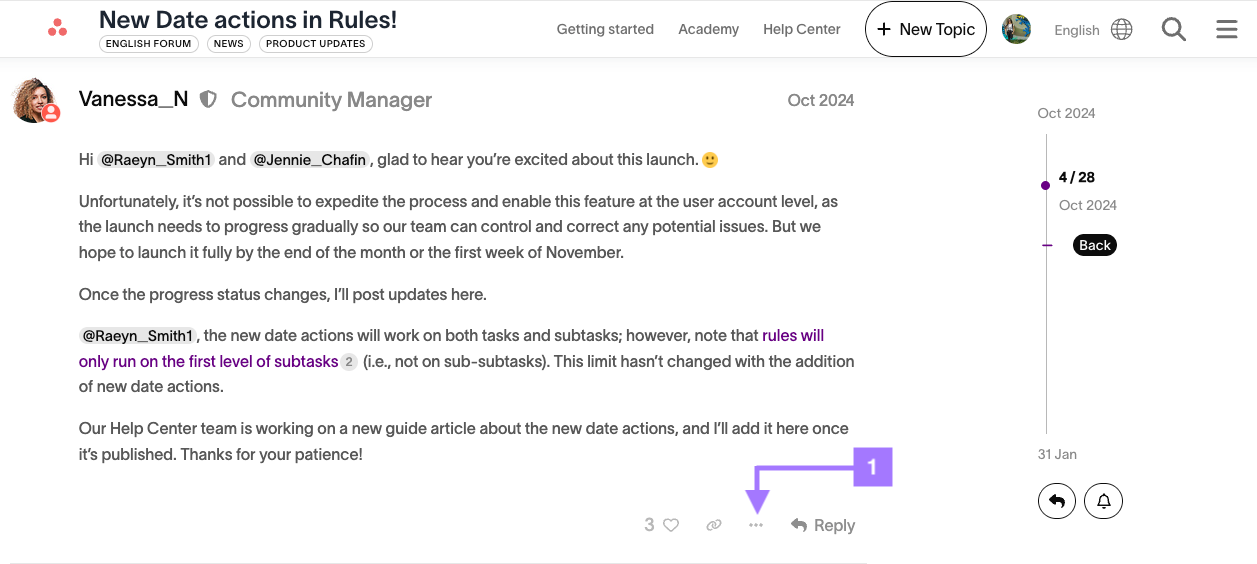Click the timeline scroller position handle
This screenshot has height=564, width=1257.
click(x=1046, y=185)
